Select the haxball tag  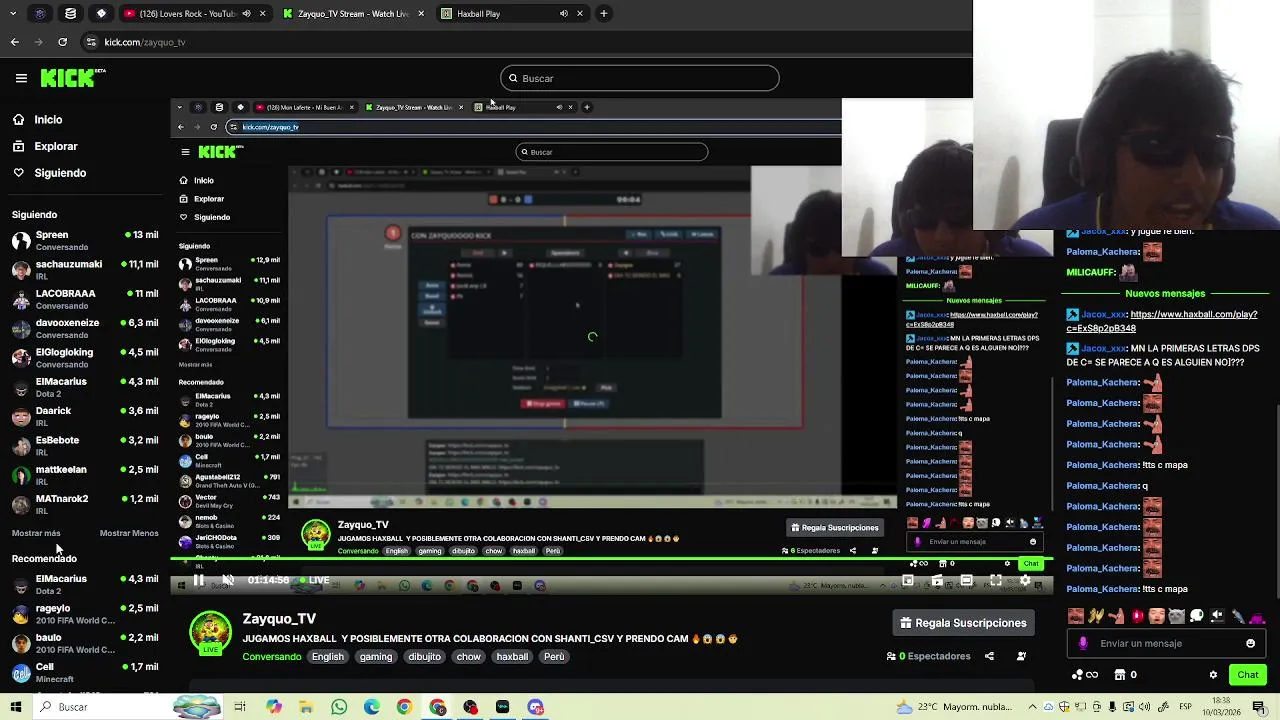point(512,657)
